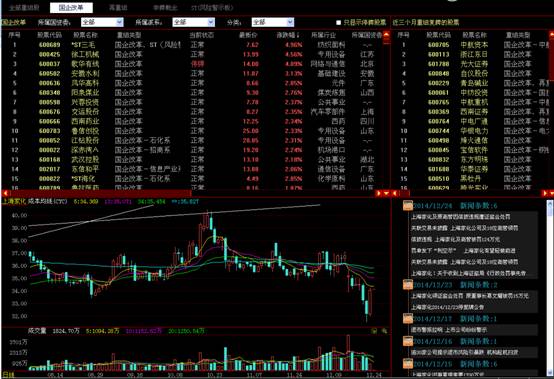Select the 徐工机械 row, code 000425

coord(192,54)
